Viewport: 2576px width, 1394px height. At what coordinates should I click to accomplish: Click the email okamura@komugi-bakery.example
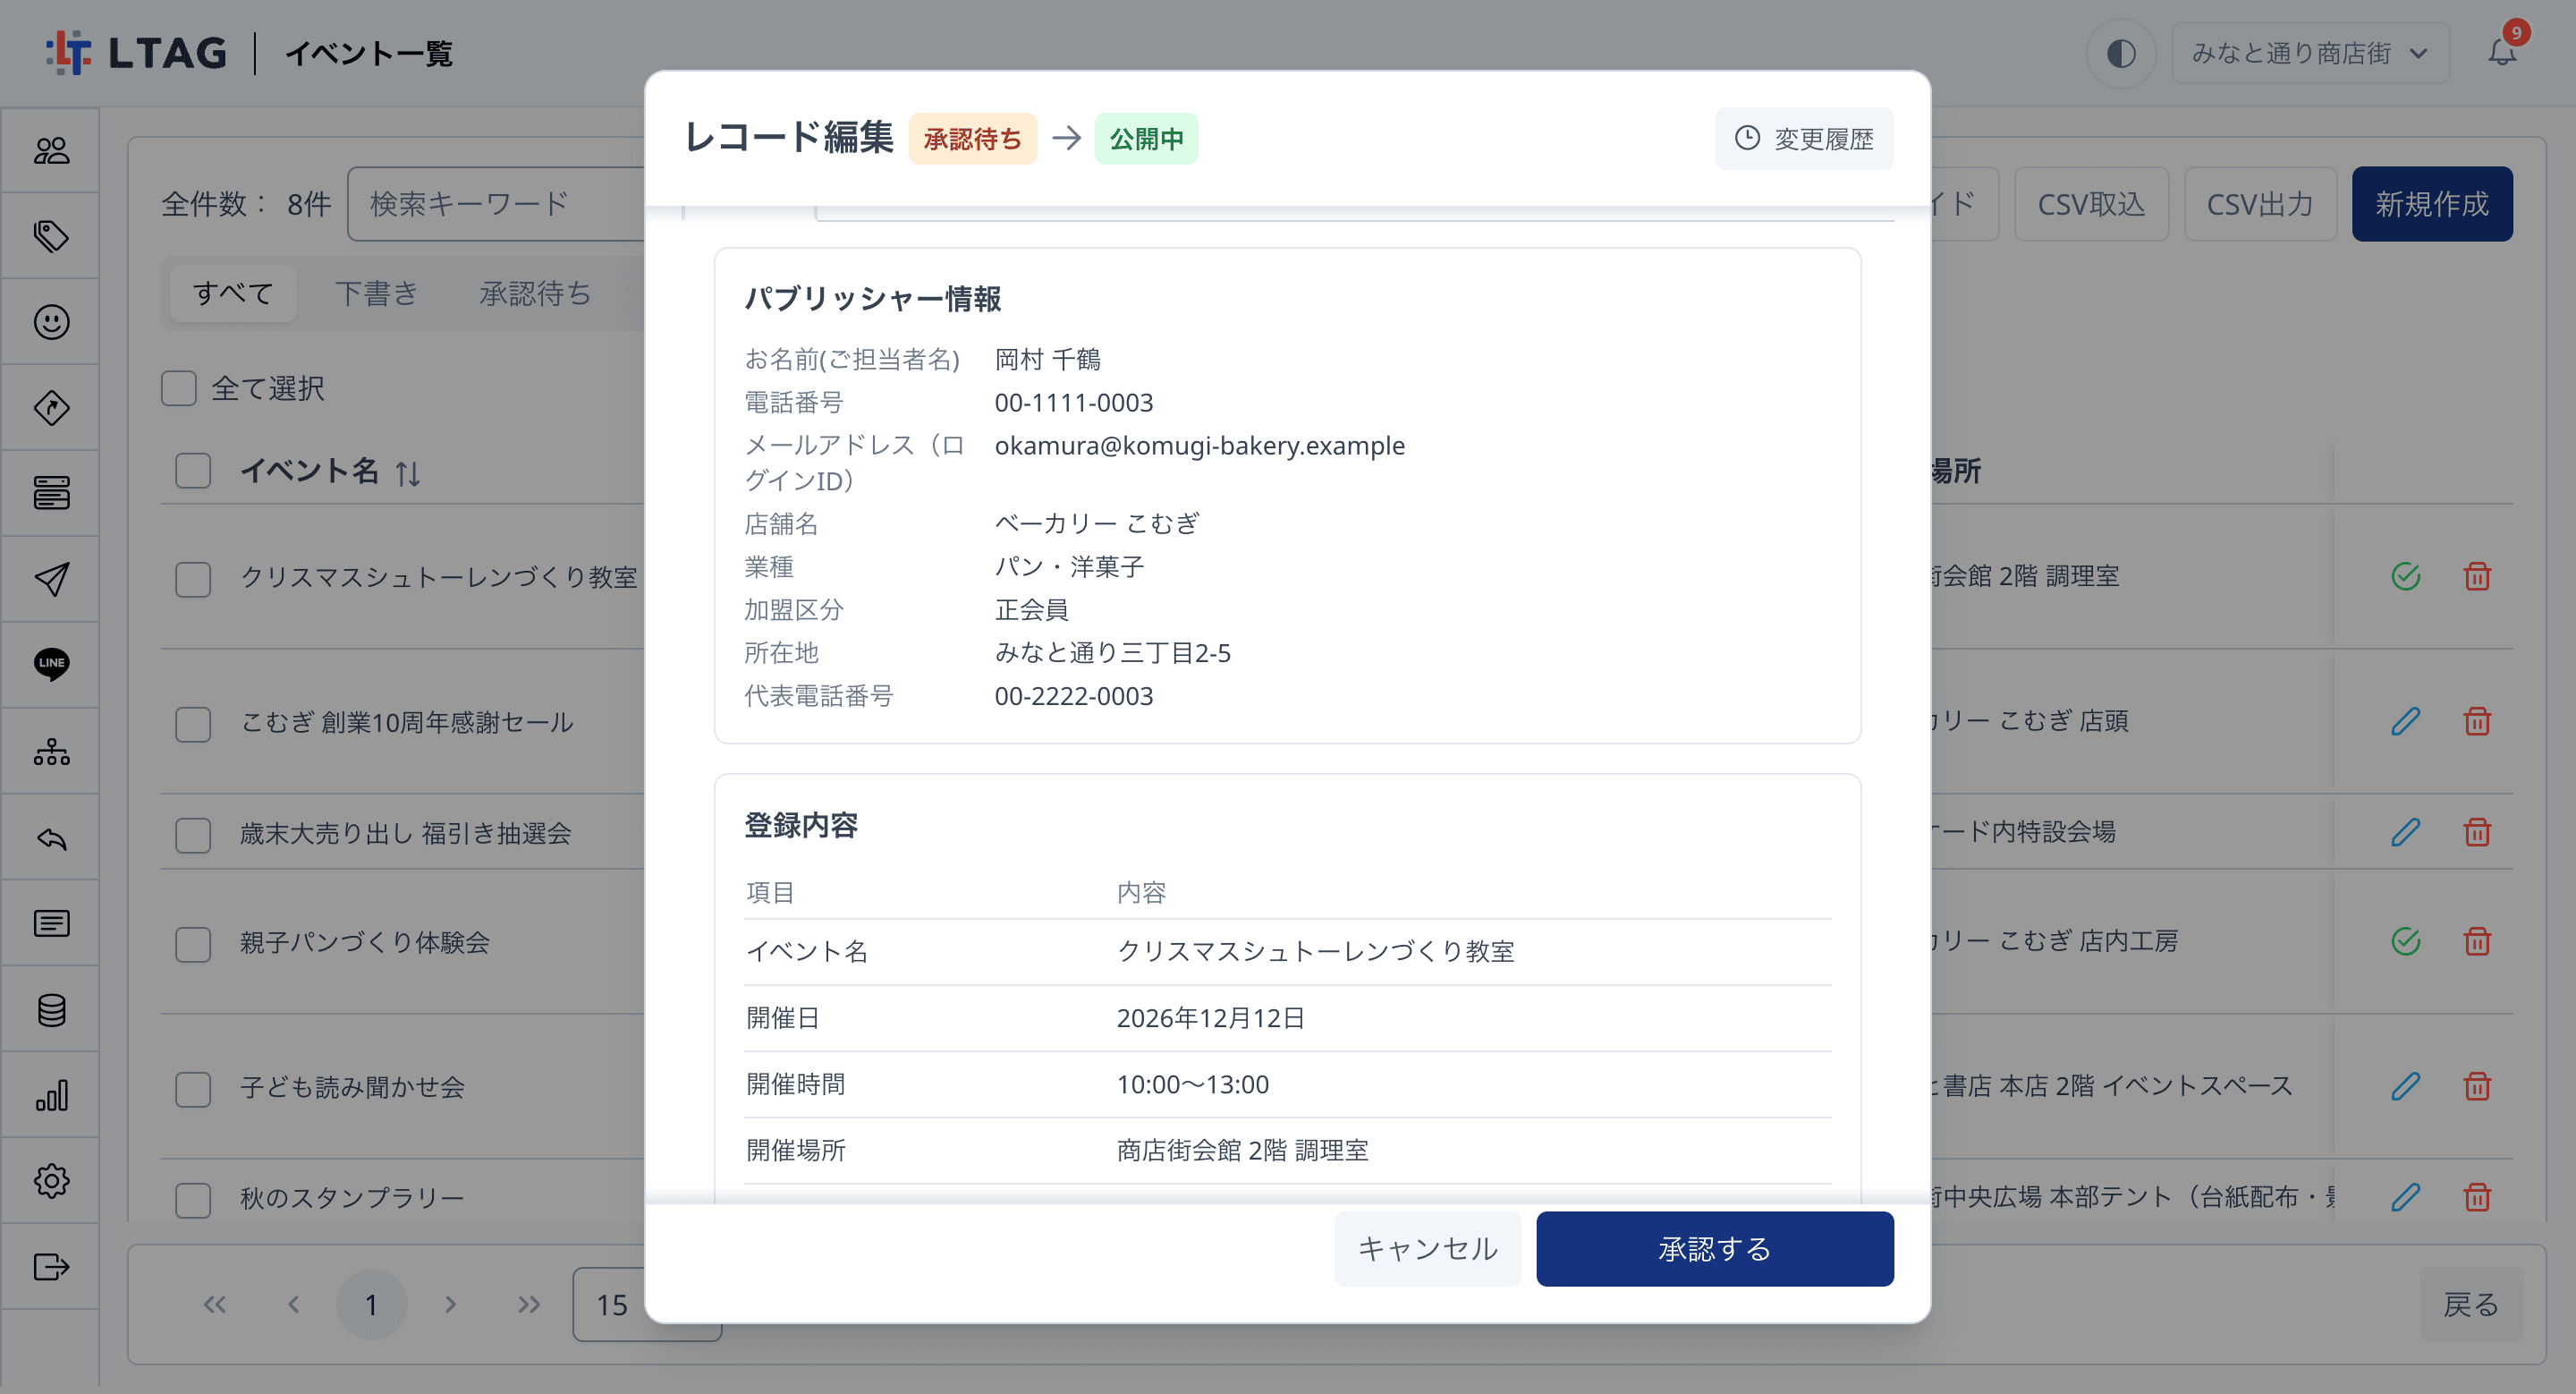pyautogui.click(x=1199, y=445)
